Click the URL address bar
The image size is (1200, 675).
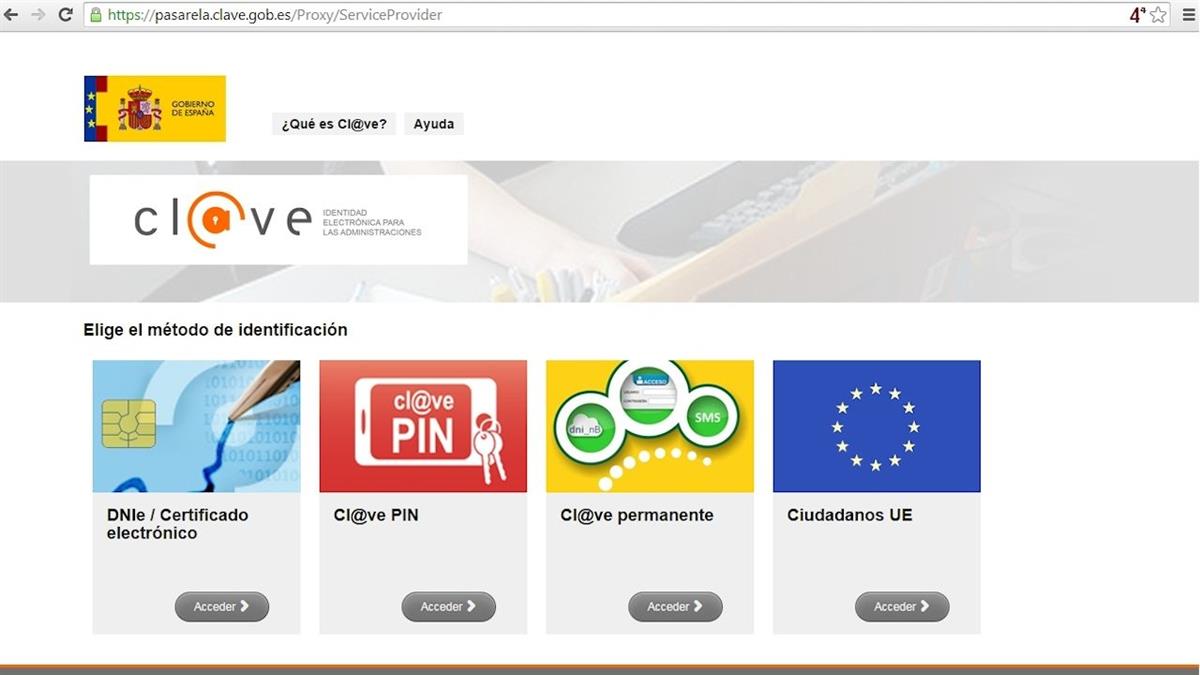(600, 15)
